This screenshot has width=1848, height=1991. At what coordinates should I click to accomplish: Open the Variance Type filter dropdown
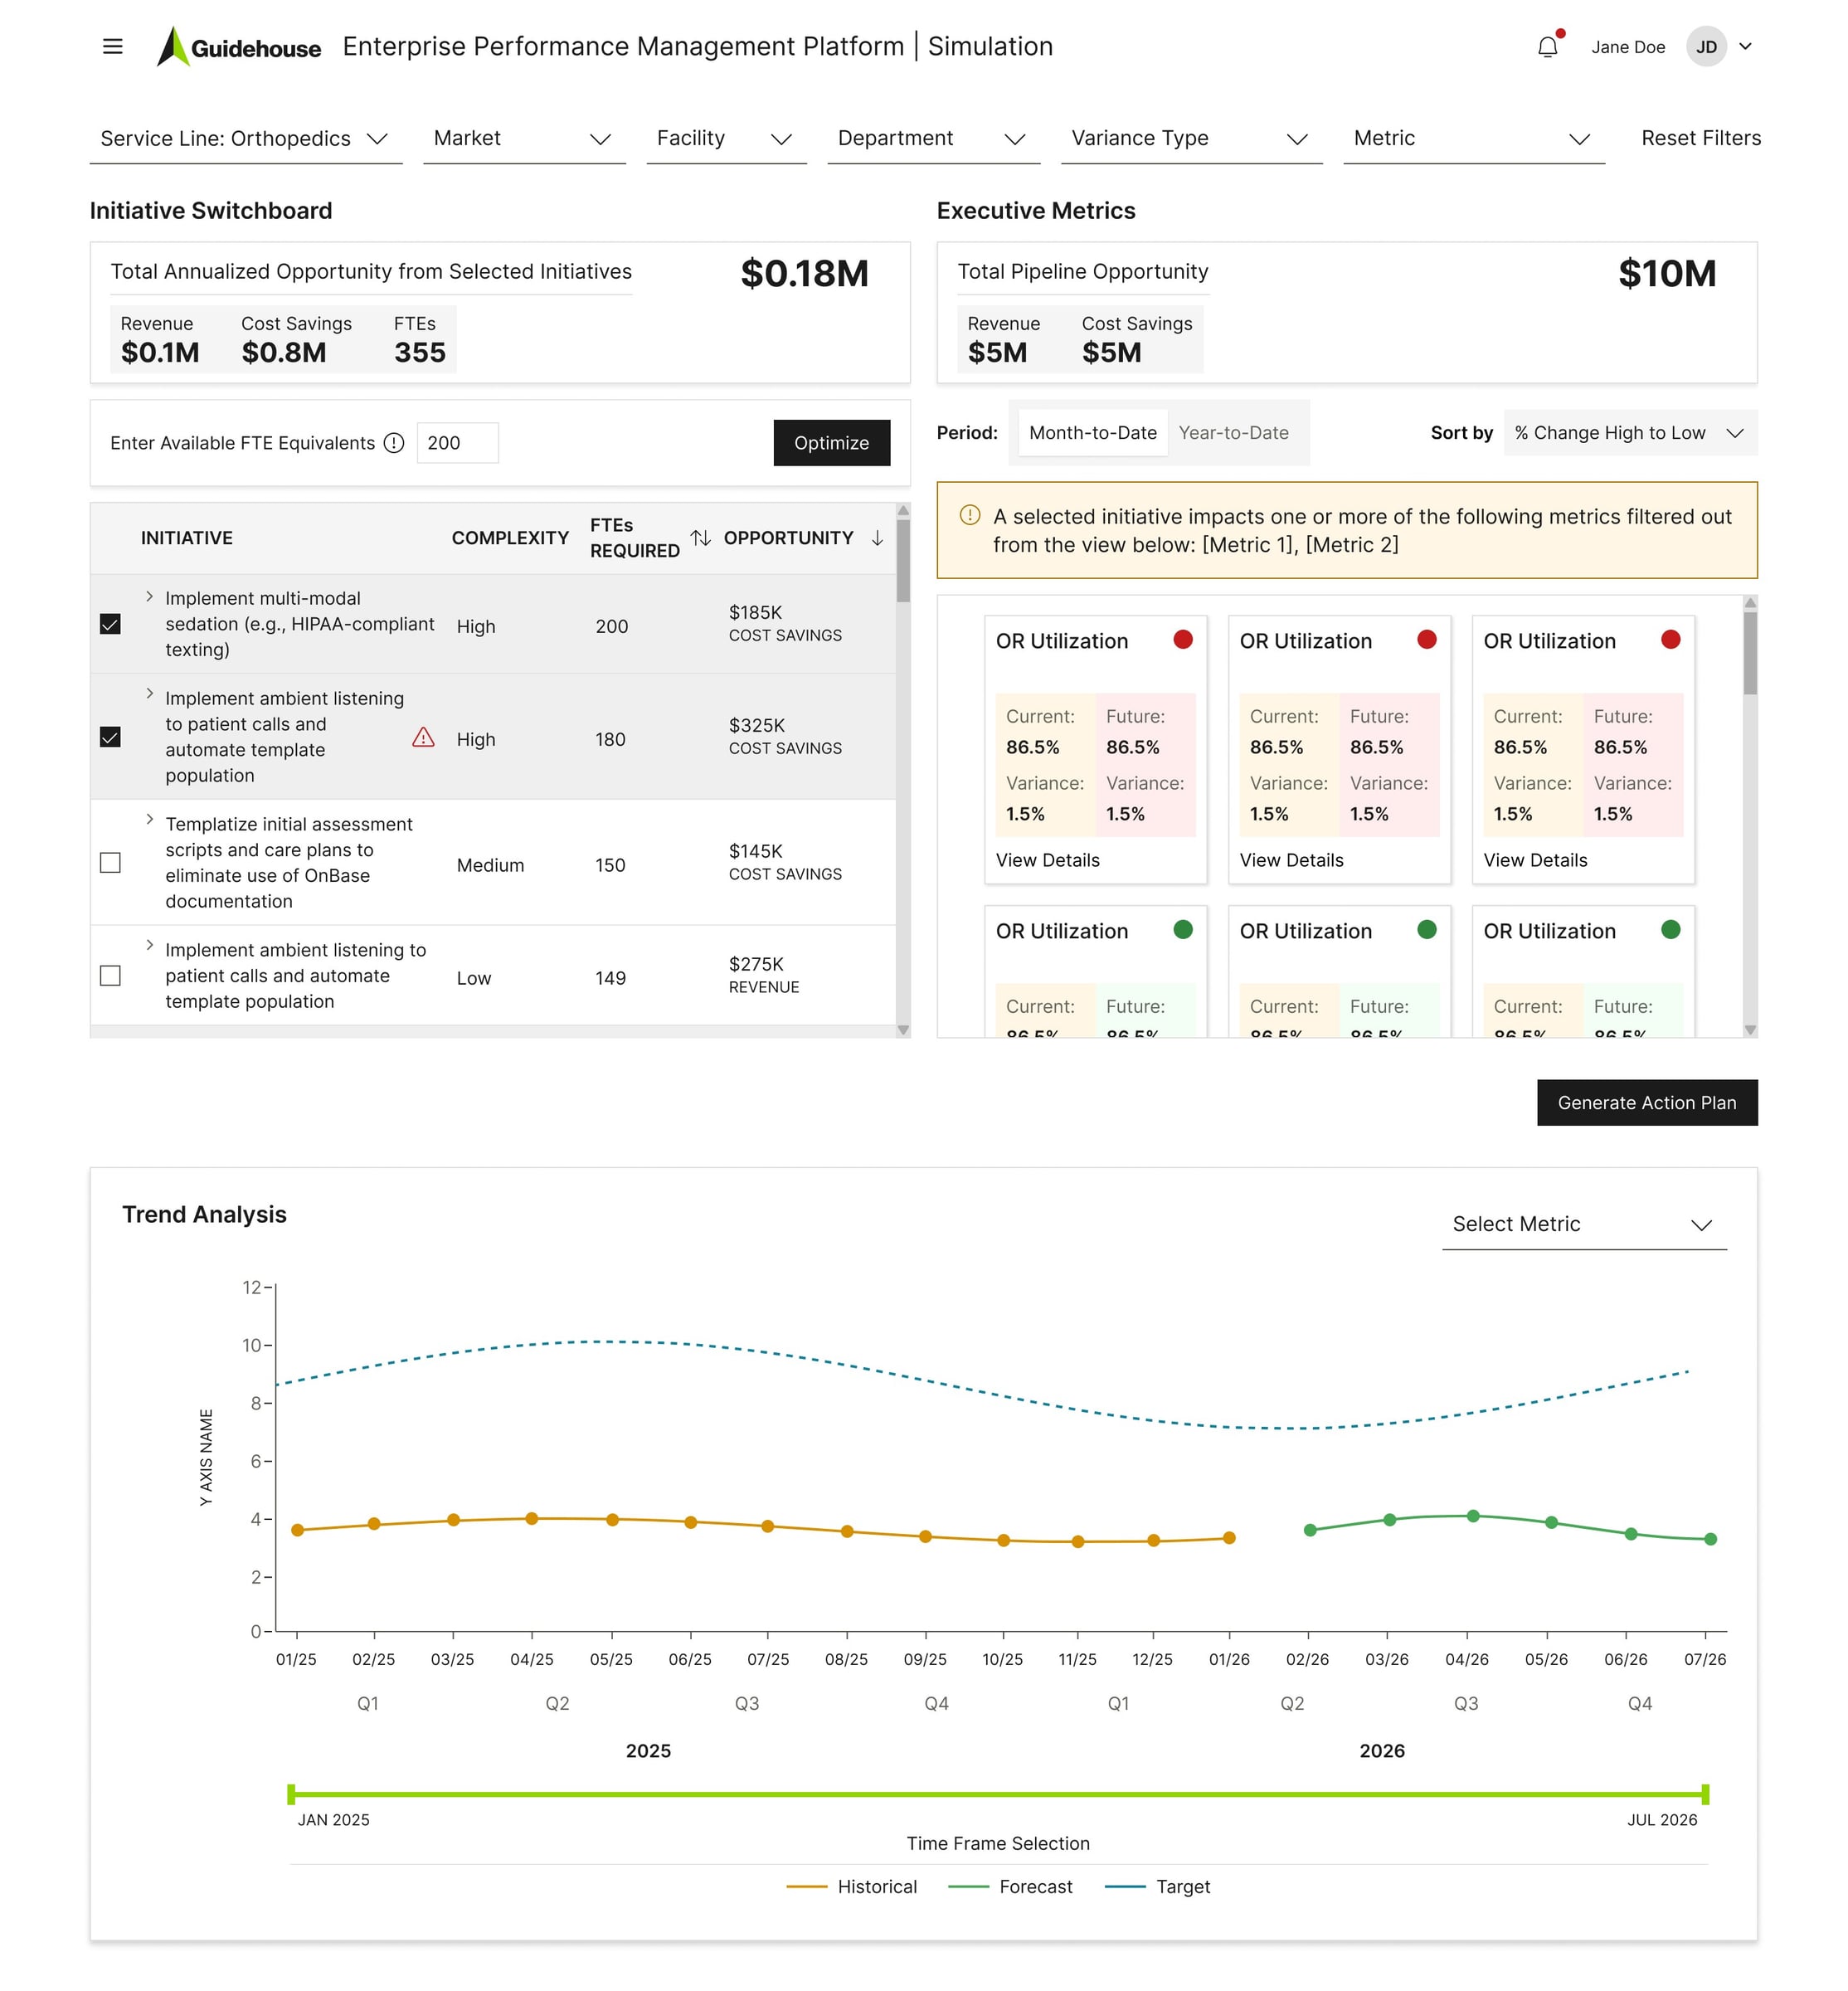pyautogui.click(x=1191, y=138)
